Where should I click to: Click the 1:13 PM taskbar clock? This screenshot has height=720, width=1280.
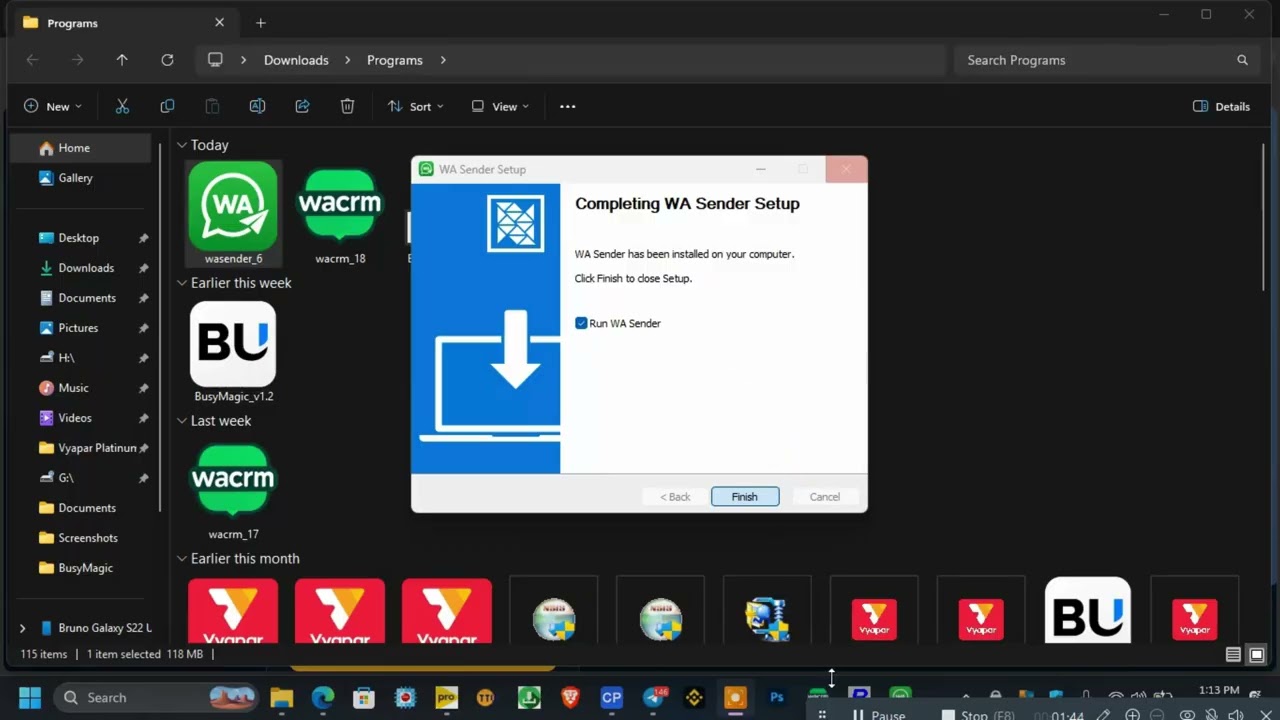point(1218,691)
